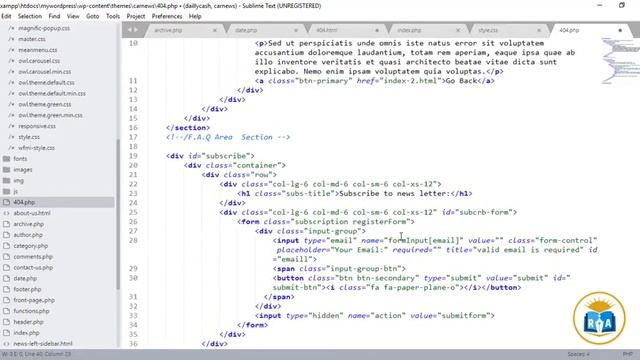Open the Edit menu
The height and width of the screenshot is (360, 640).
[6, 16]
